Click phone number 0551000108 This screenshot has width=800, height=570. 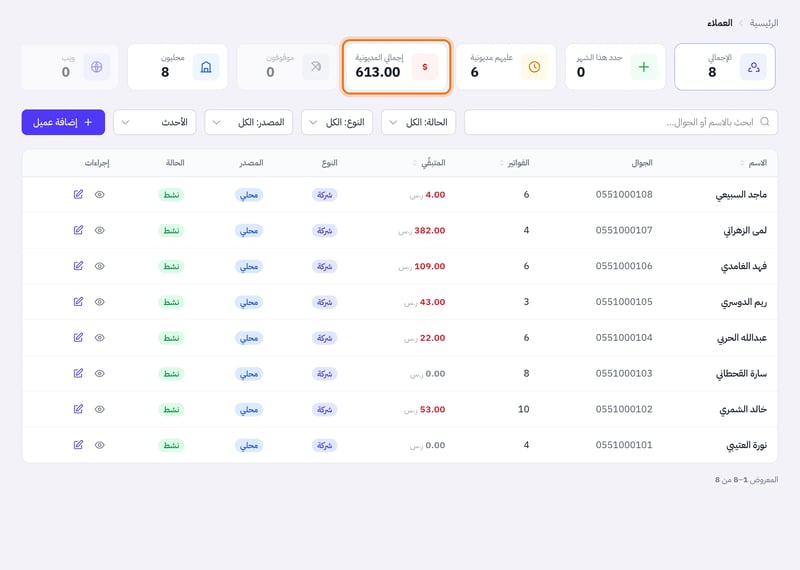click(x=624, y=194)
